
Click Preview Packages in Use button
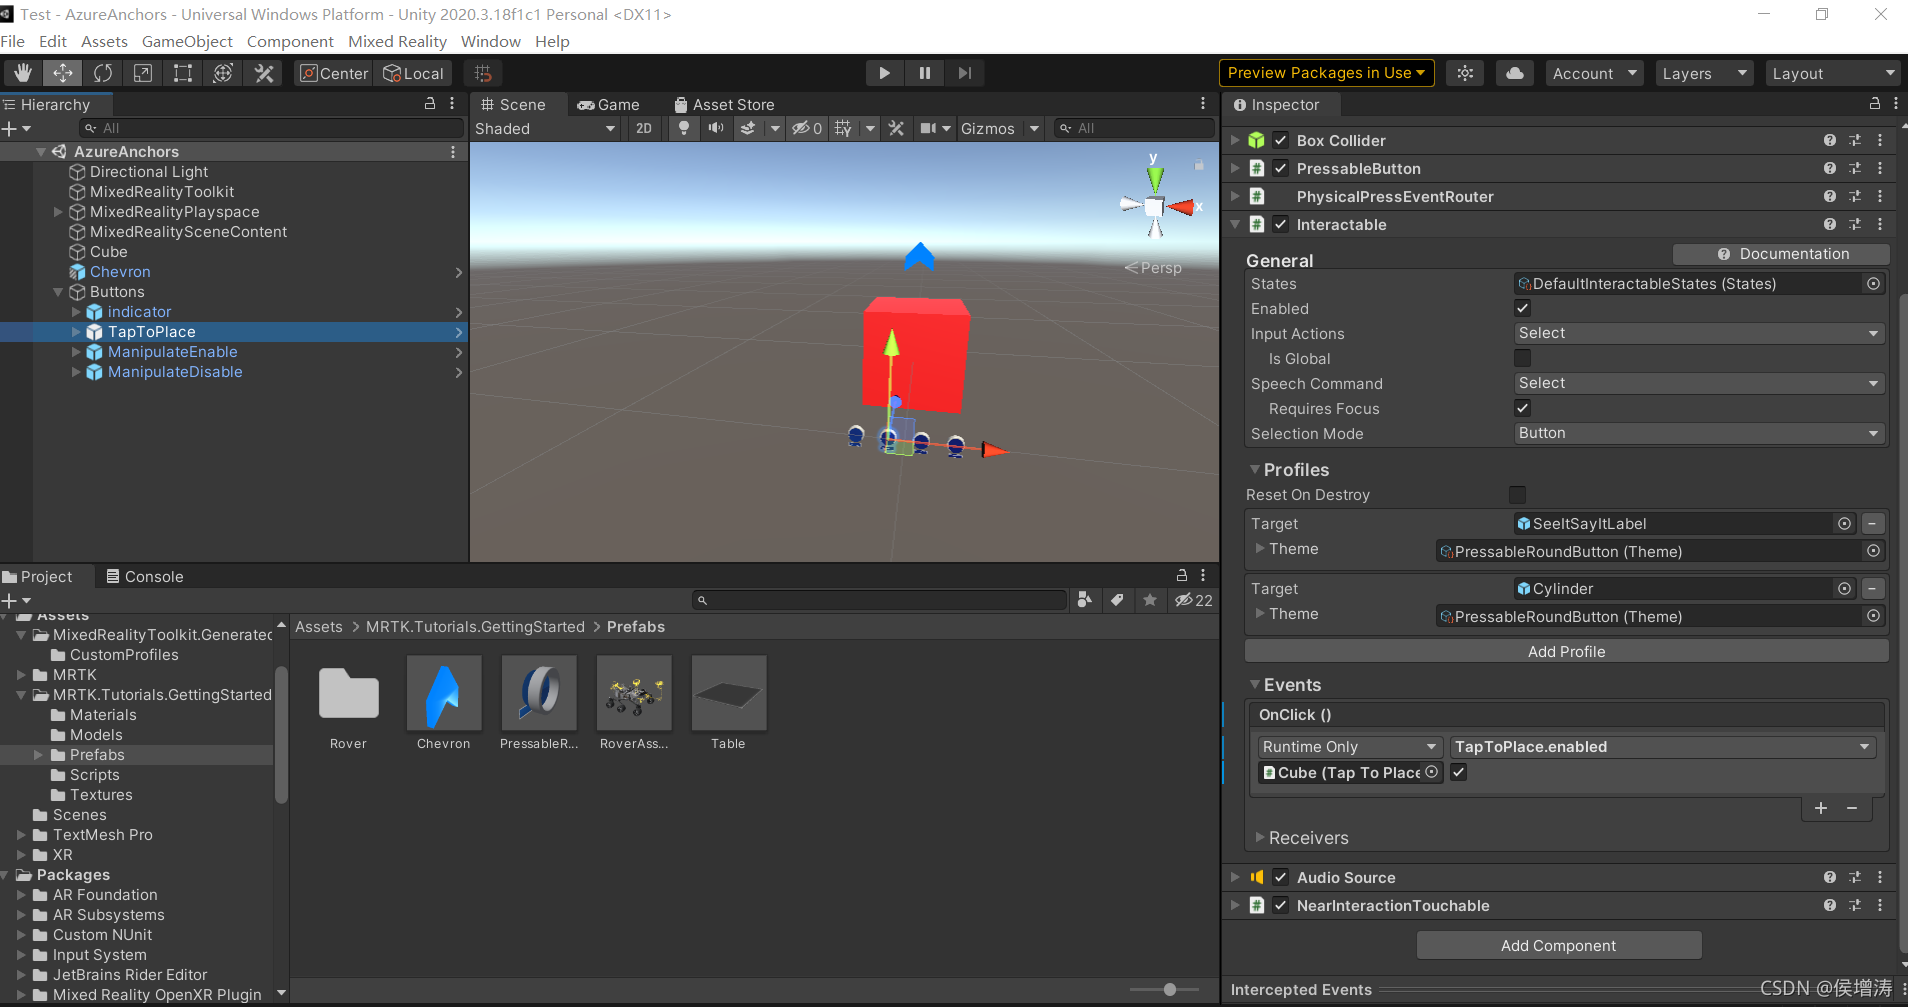click(1326, 73)
